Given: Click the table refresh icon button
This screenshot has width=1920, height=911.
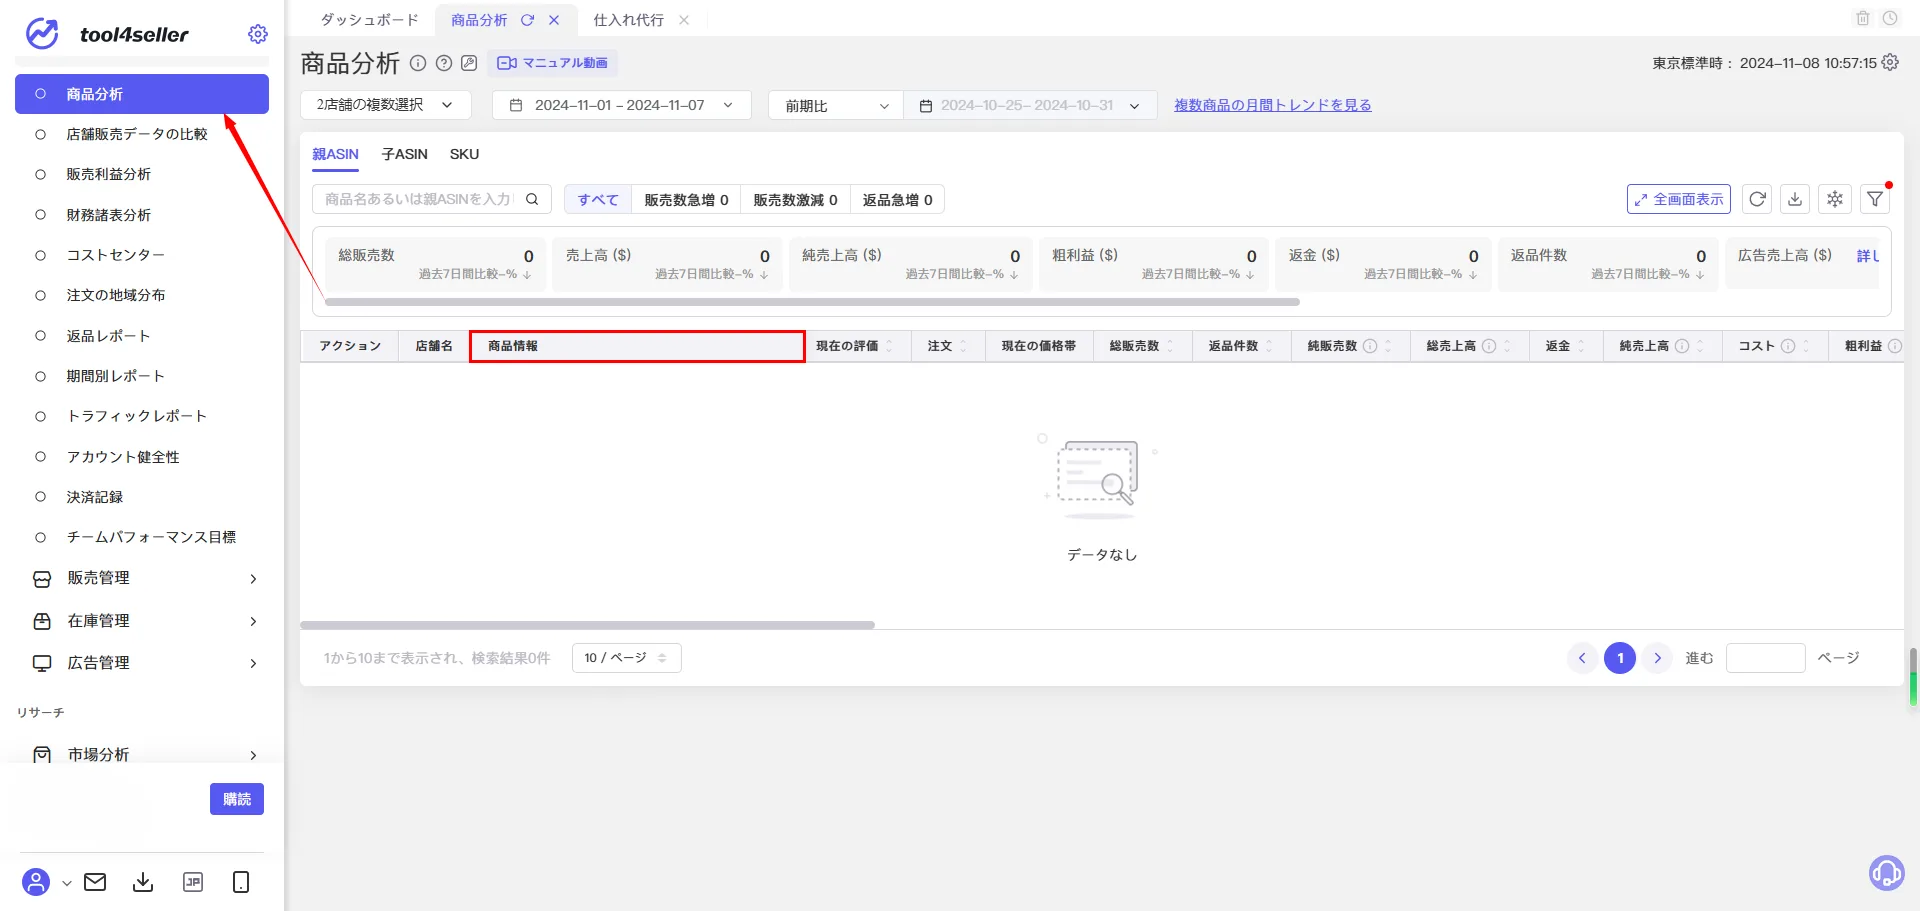Looking at the screenshot, I should tap(1757, 199).
